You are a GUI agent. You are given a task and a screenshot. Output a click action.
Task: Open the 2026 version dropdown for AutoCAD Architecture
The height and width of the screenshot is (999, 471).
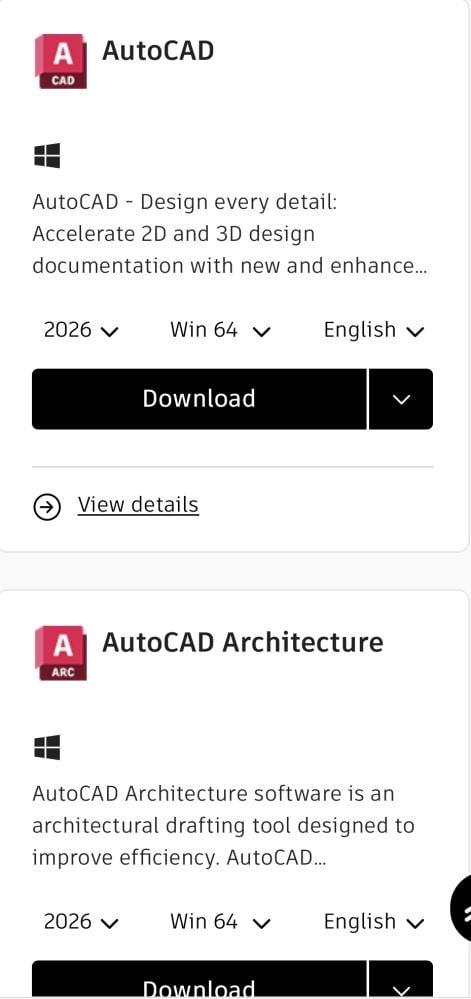tap(81, 922)
